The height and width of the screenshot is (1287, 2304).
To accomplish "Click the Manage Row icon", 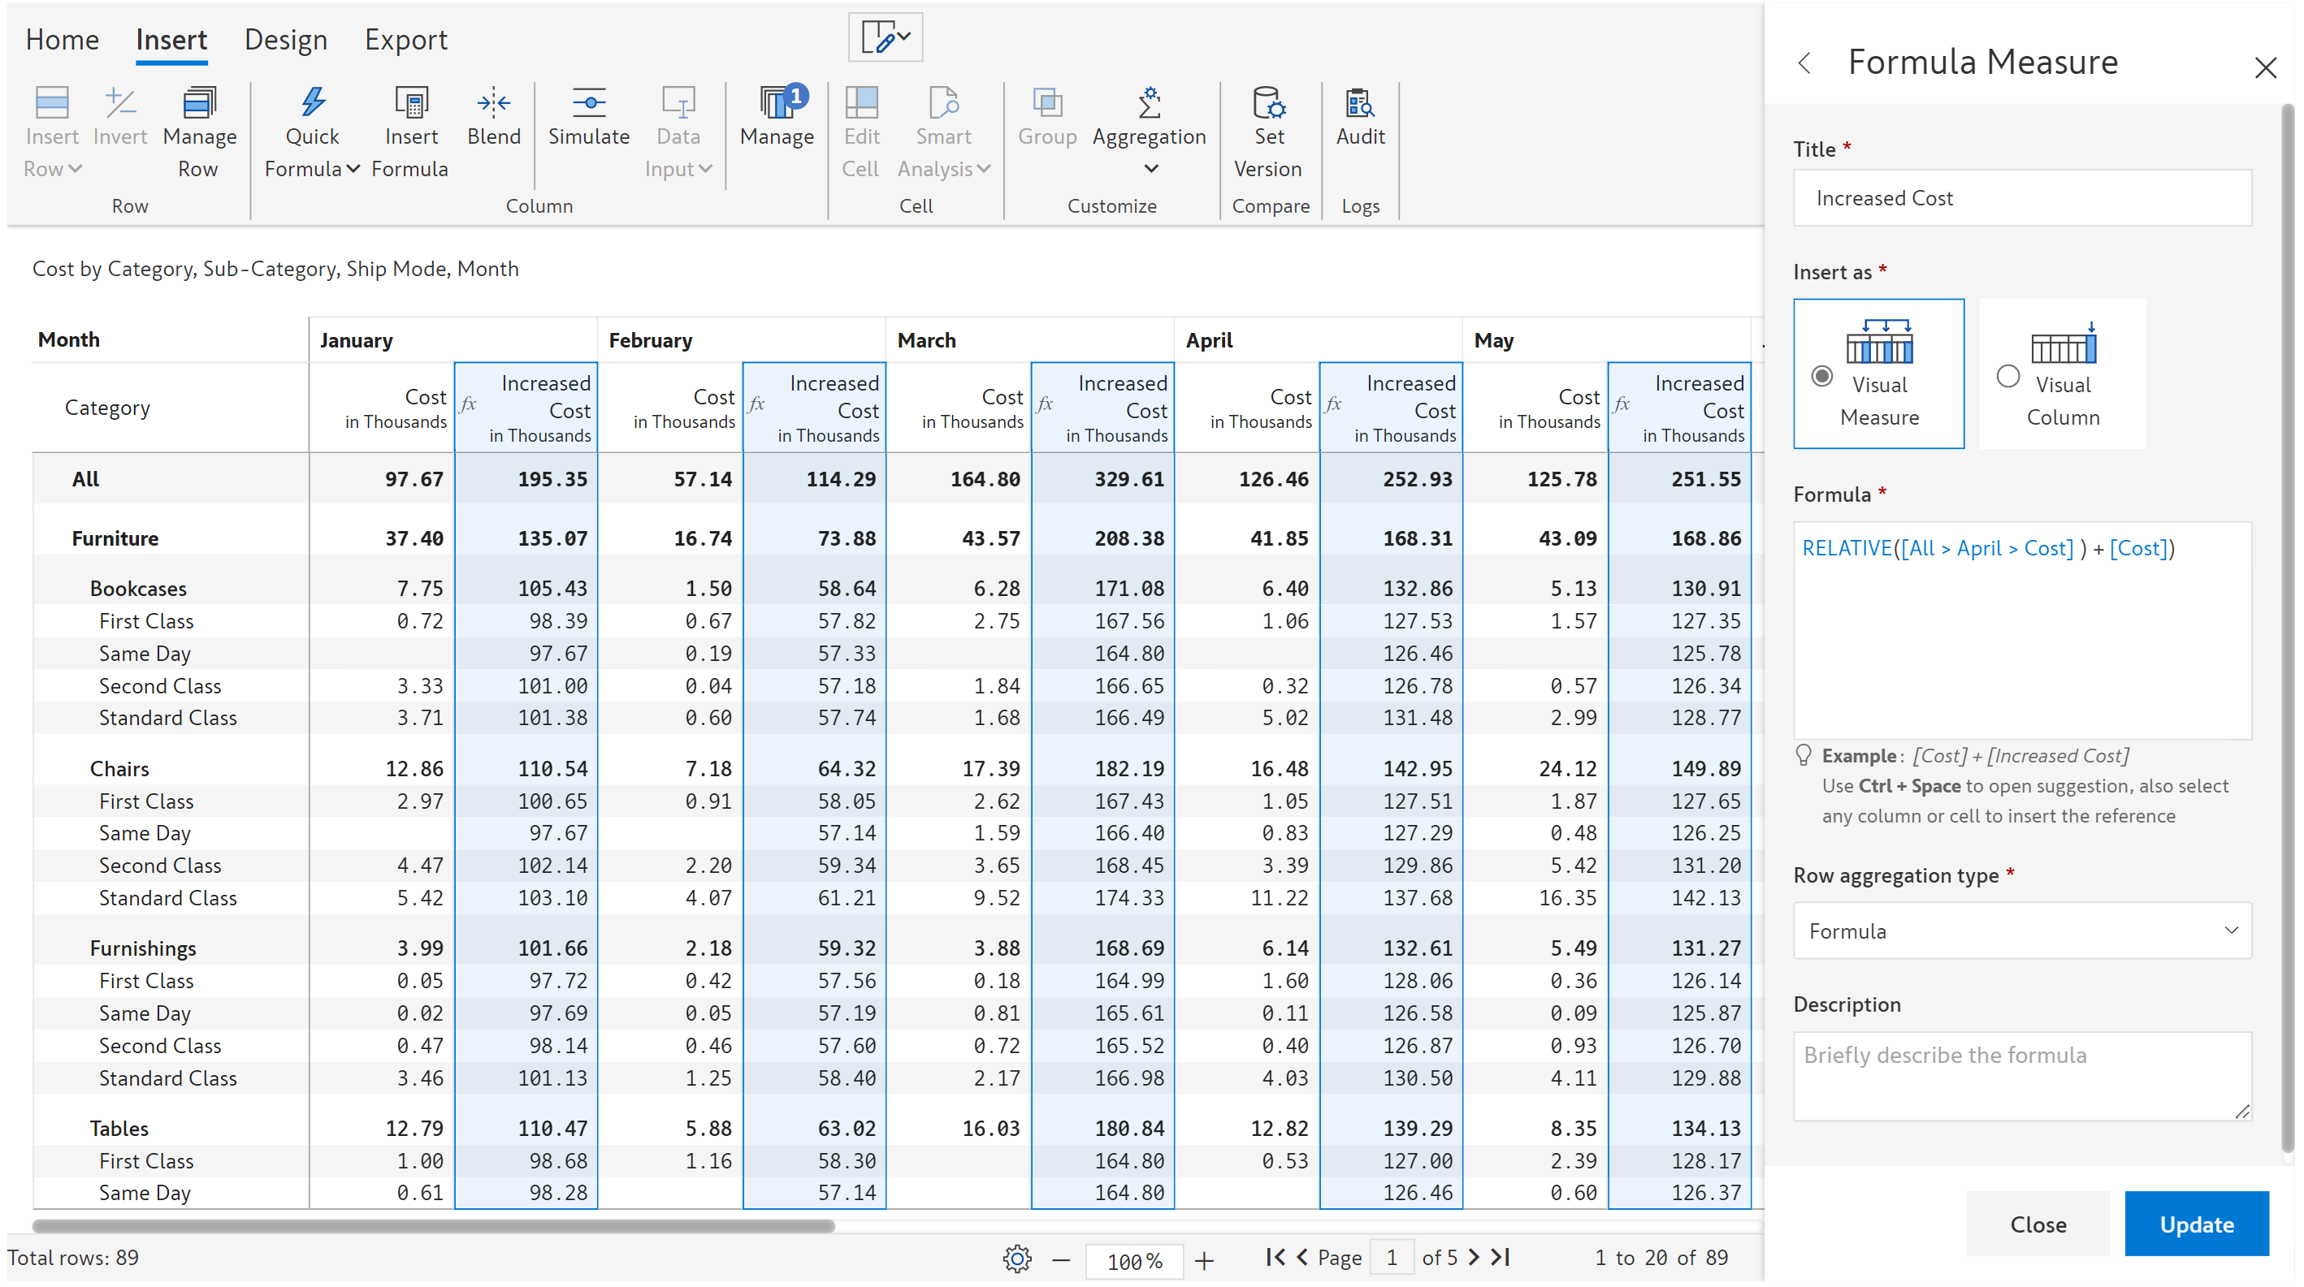I will point(199,104).
